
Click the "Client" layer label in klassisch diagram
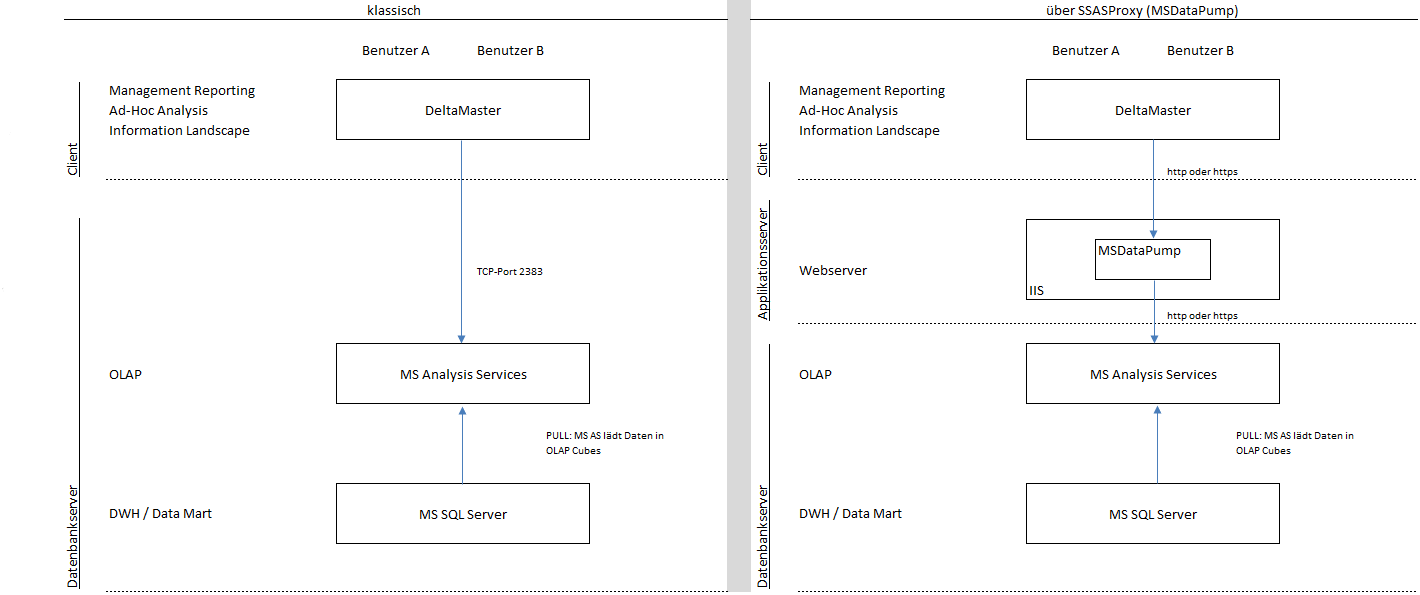(73, 159)
